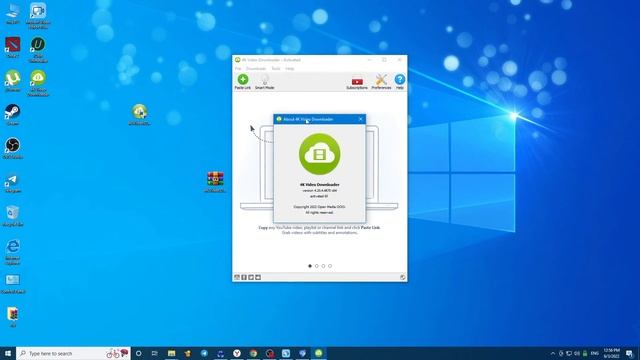Viewport: 640px width, 360px height.
Task: Click the large green cloud logo
Action: [319, 154]
